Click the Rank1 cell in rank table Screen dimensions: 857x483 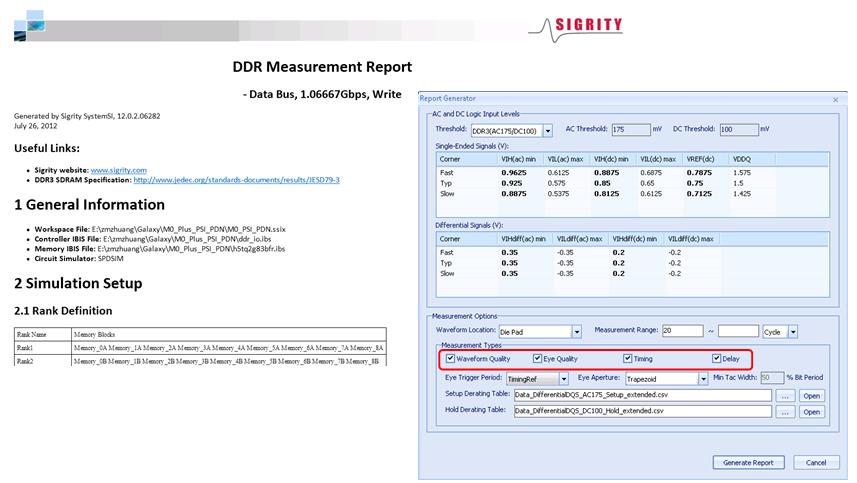tap(43, 347)
